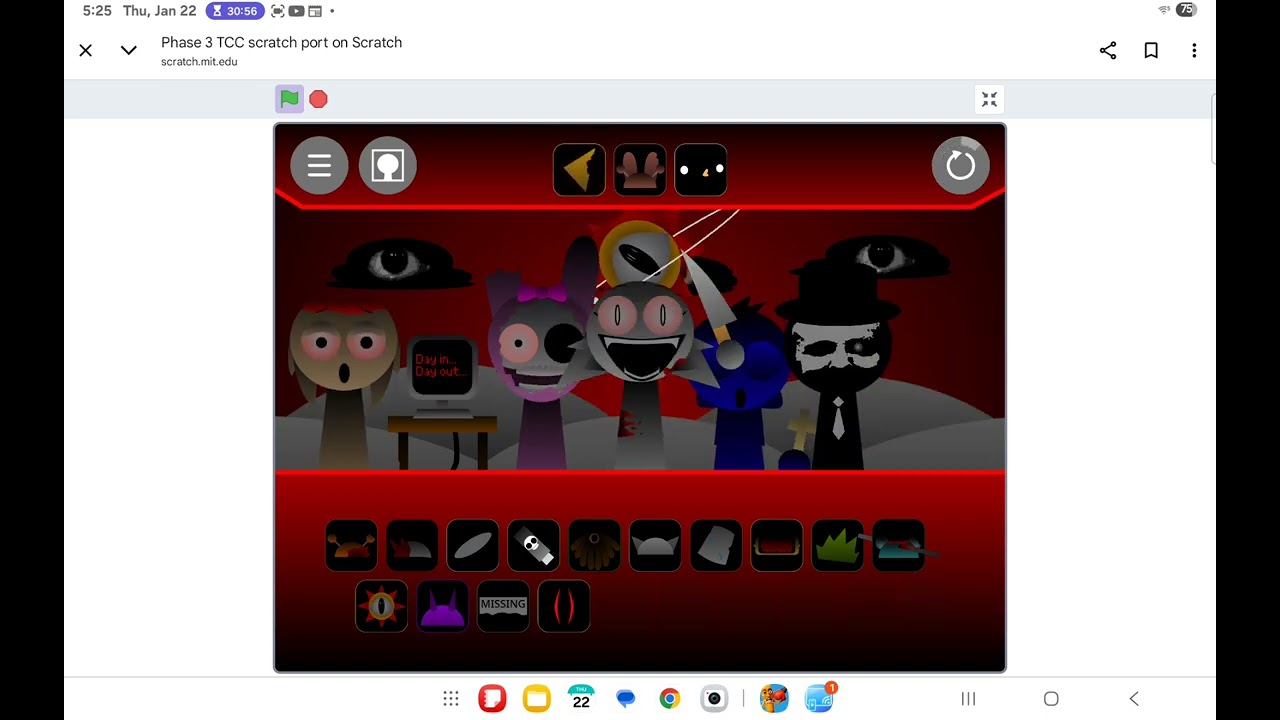Image resolution: width=1280 pixels, height=720 pixels.
Task: Pick the dark red box with gold handles icon
Action: coord(777,546)
